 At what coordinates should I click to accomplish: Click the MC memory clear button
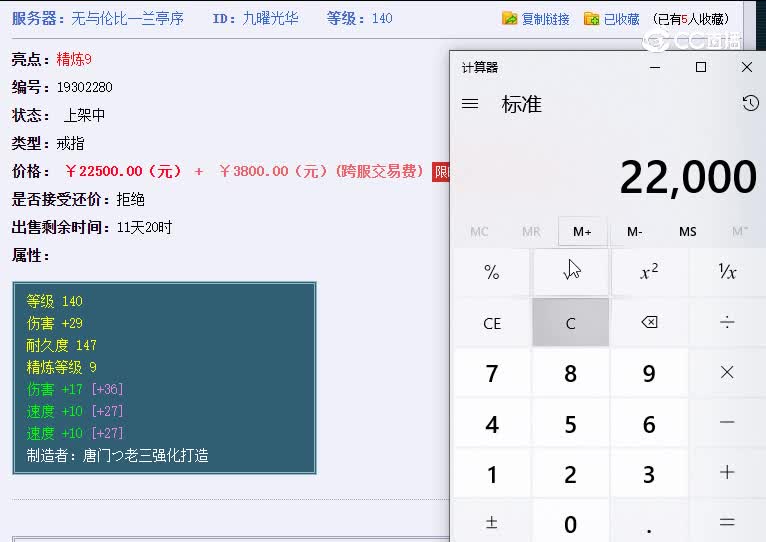point(479,232)
